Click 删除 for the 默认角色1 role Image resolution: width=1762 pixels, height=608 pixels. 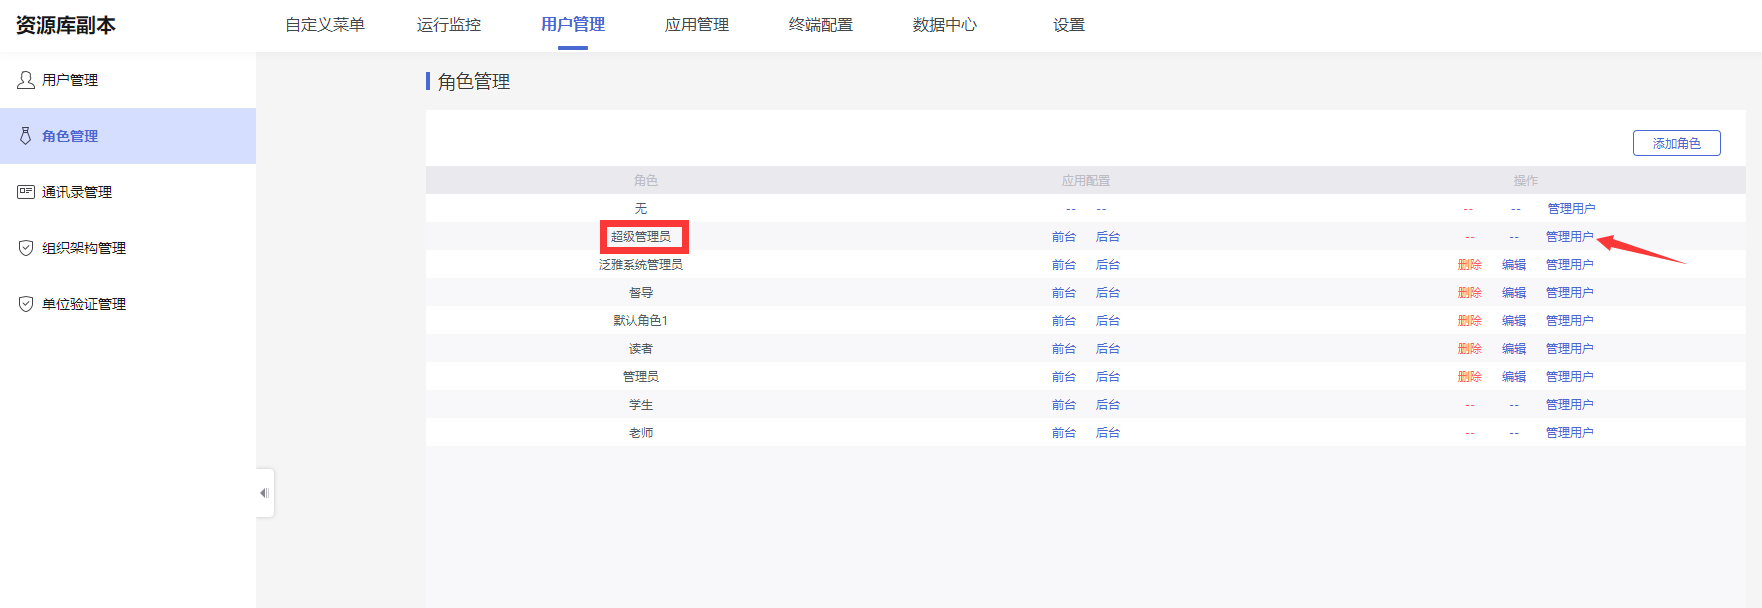point(1470,321)
